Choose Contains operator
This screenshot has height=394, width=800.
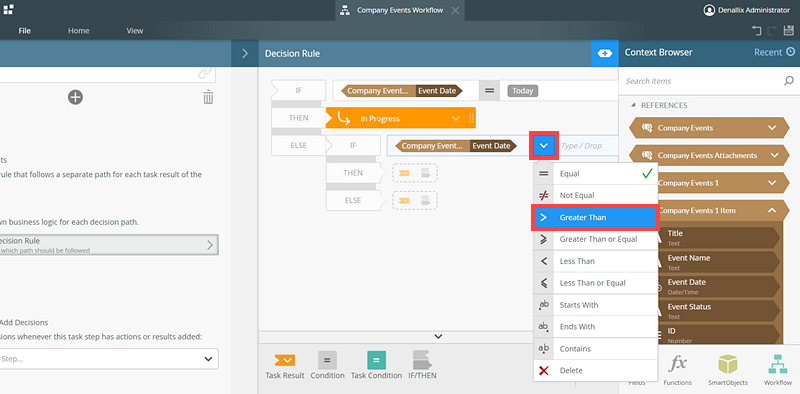[595, 349]
